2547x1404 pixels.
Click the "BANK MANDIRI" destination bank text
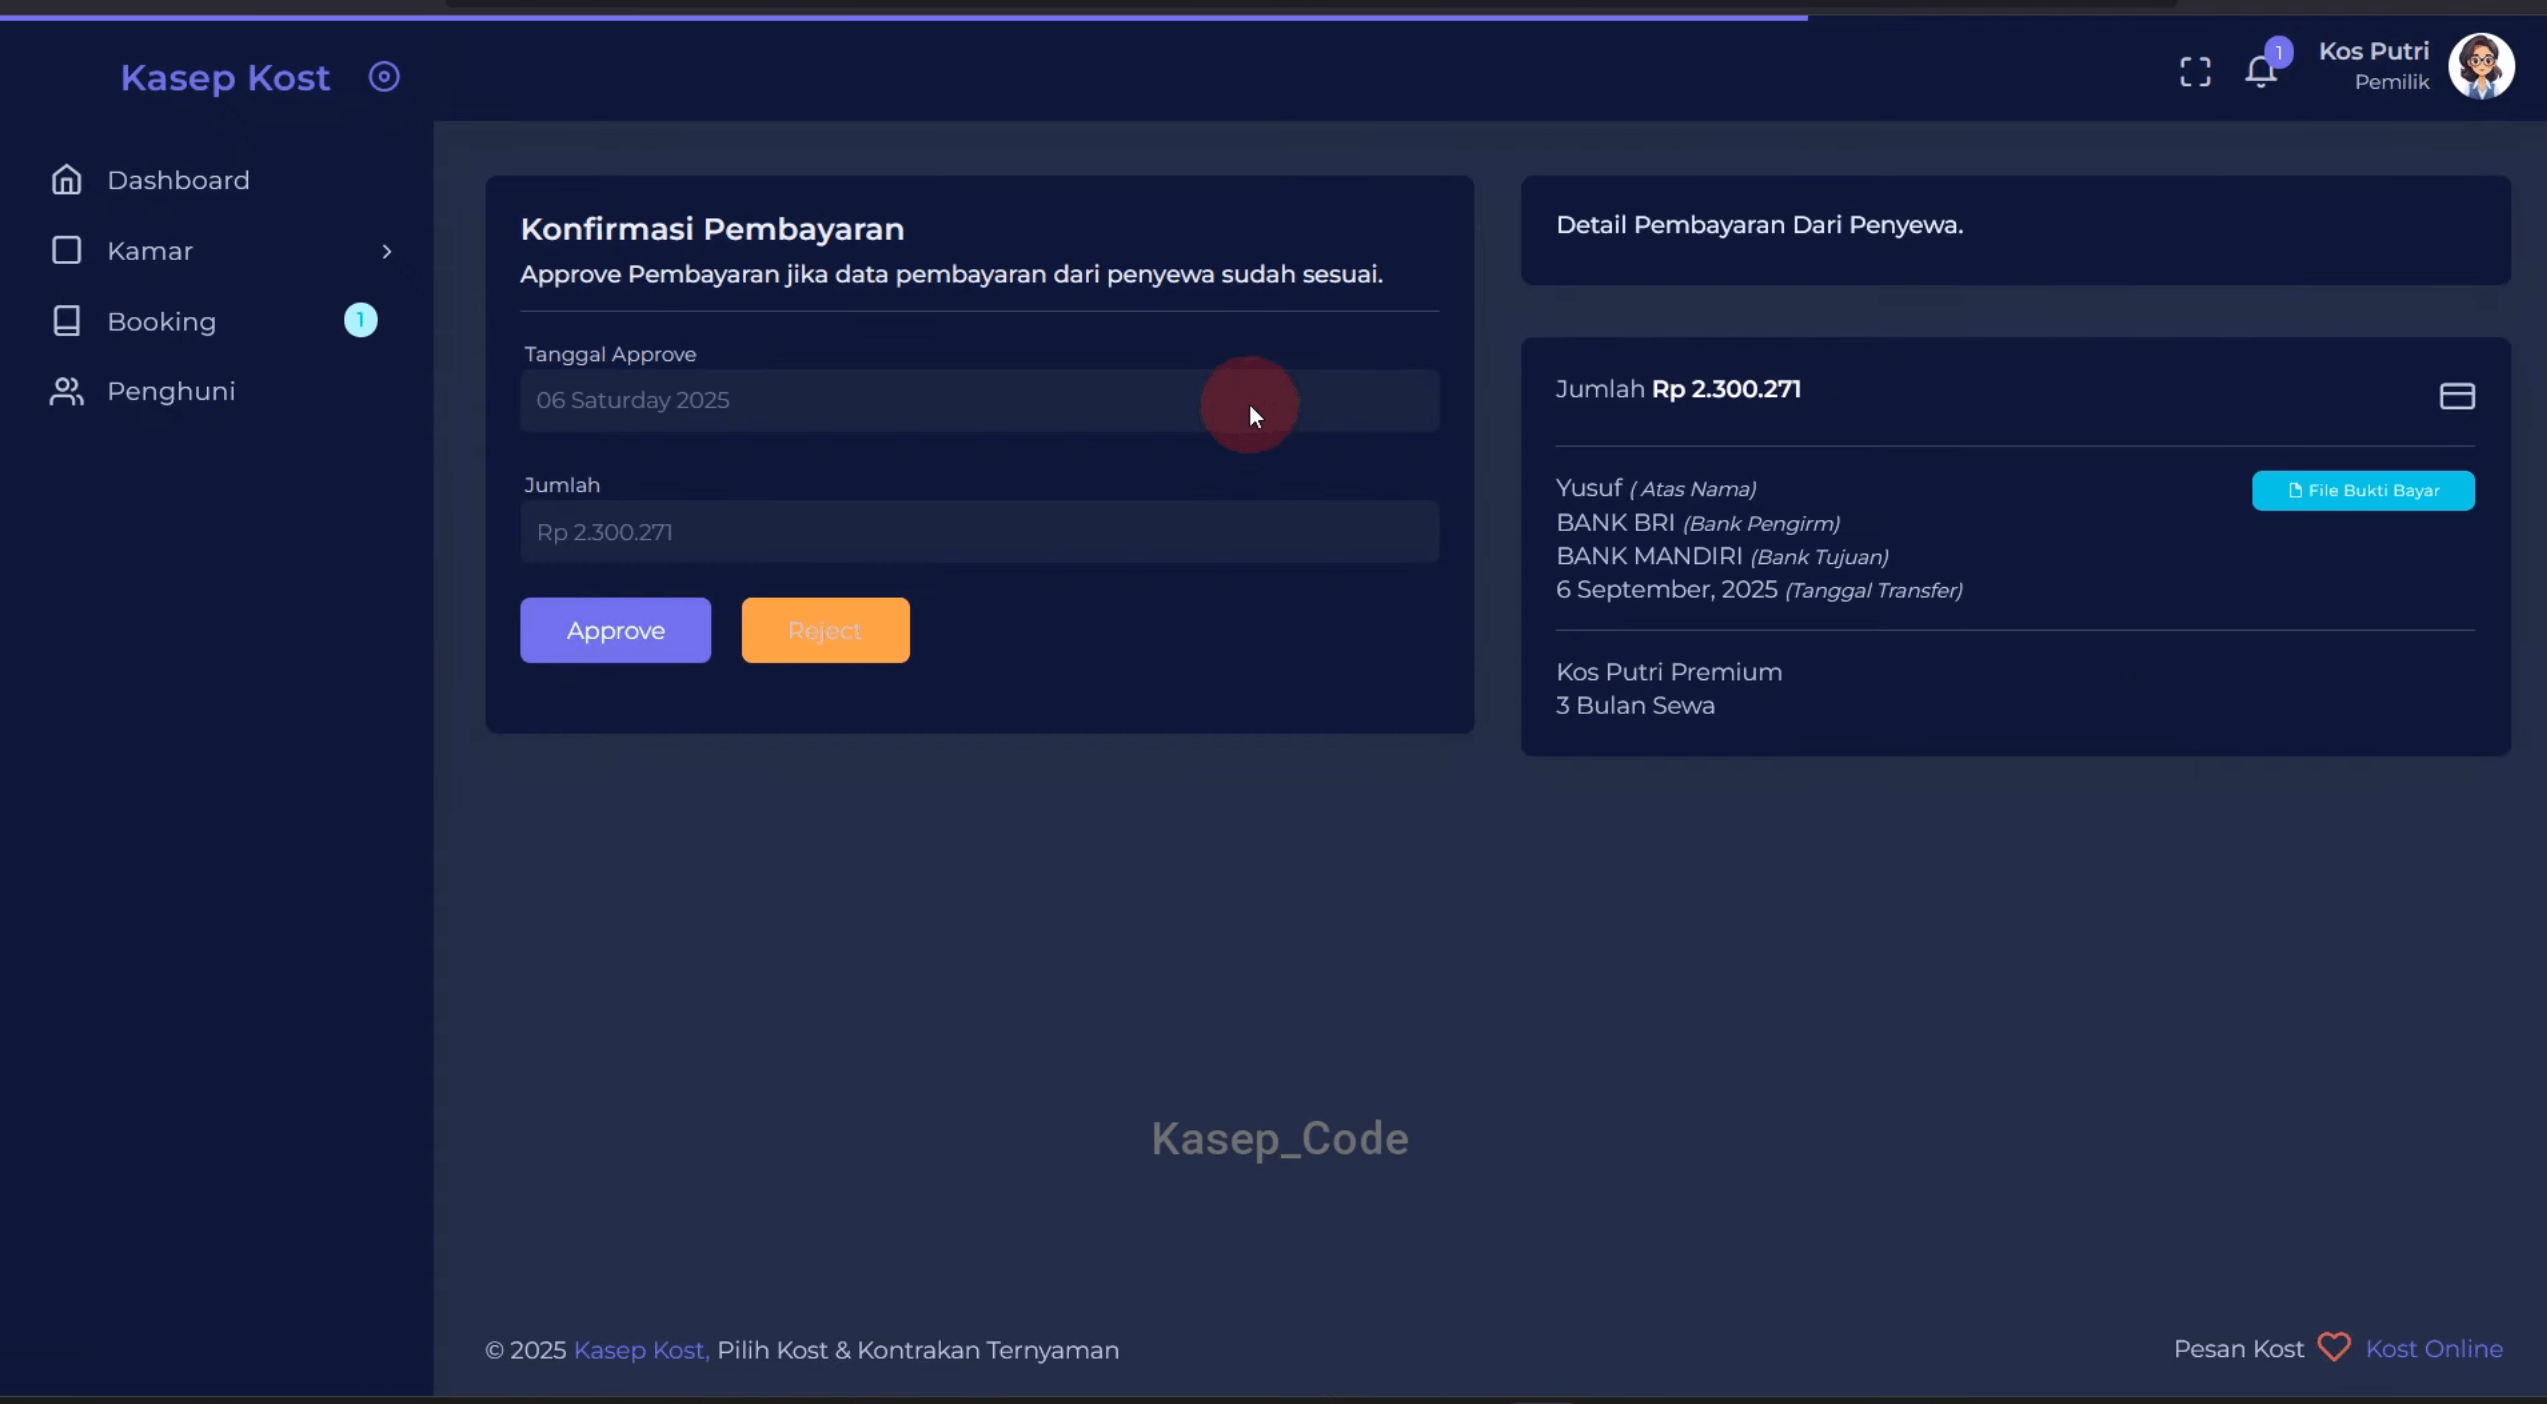click(x=1649, y=556)
